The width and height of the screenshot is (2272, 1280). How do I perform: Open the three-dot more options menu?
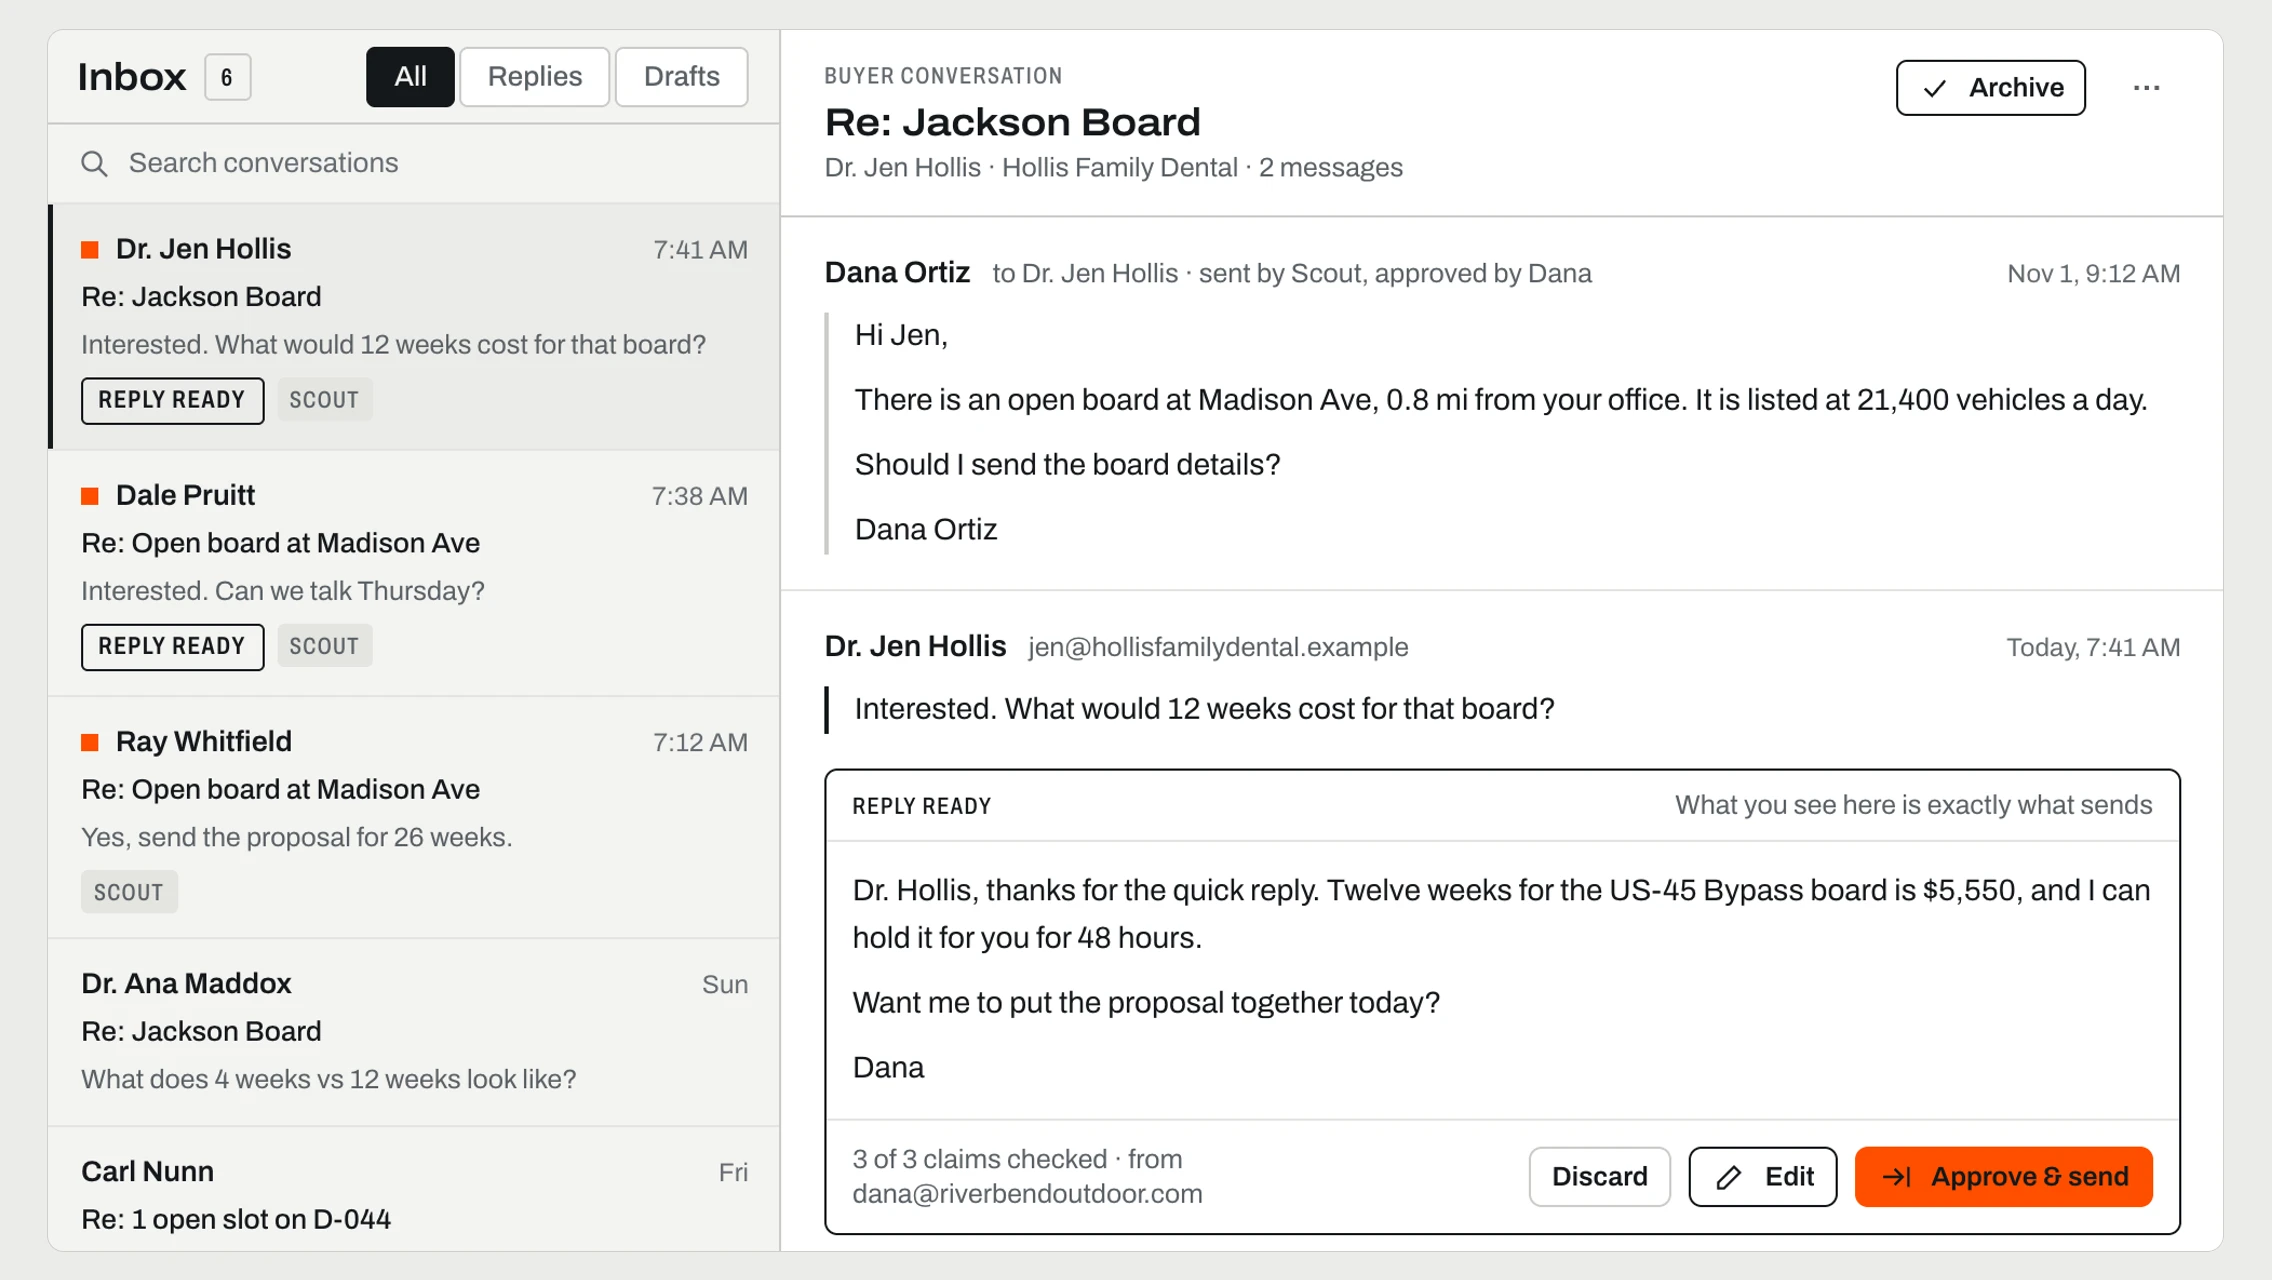[x=2146, y=88]
